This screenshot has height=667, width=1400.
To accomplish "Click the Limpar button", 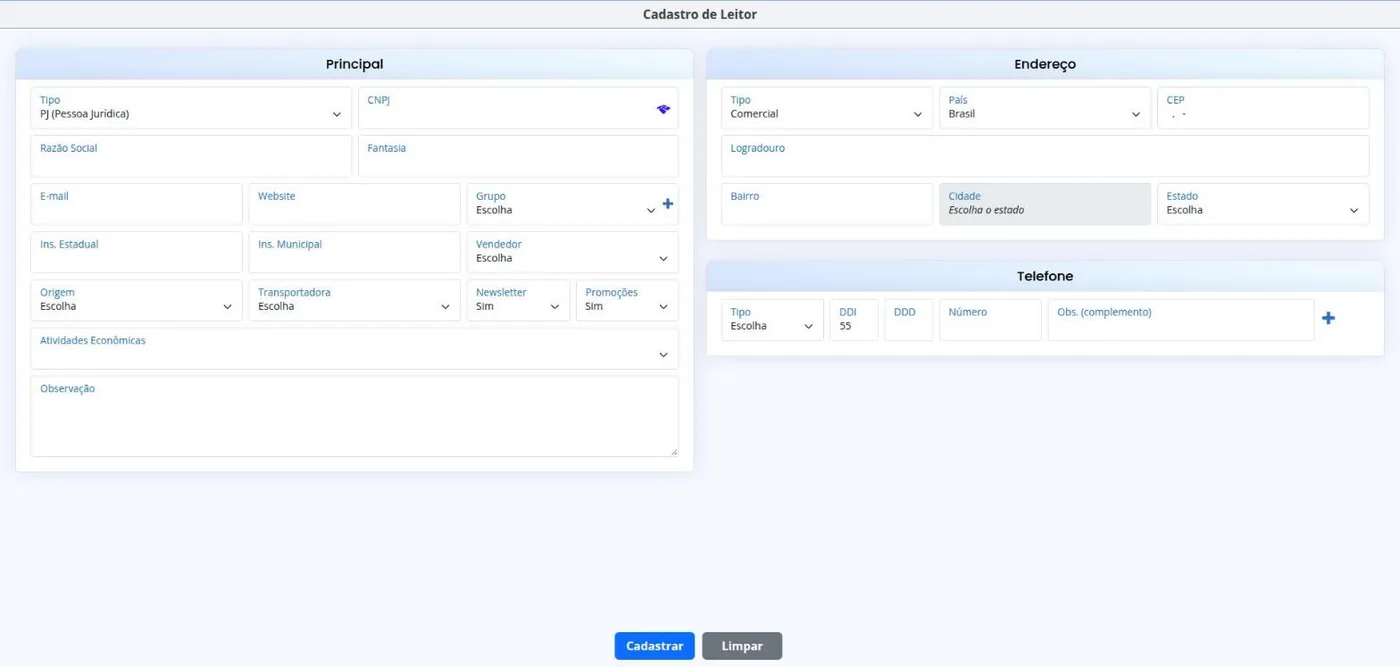I will (742, 646).
